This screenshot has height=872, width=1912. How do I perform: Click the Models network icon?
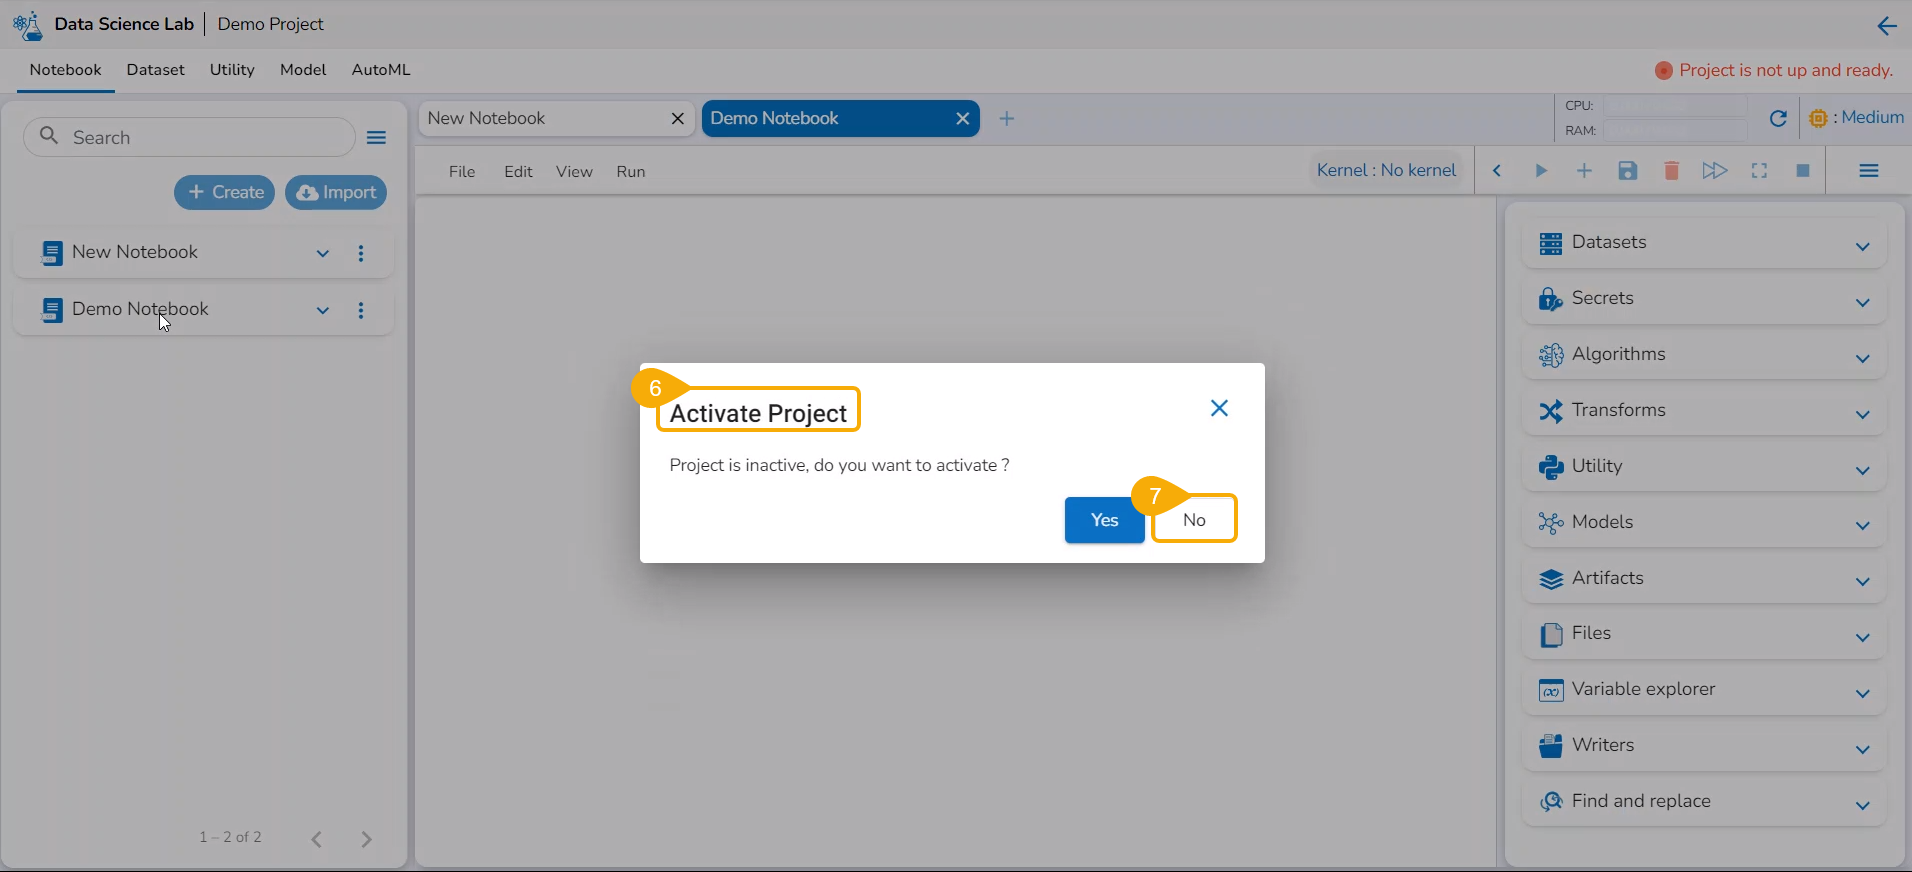[x=1551, y=523]
